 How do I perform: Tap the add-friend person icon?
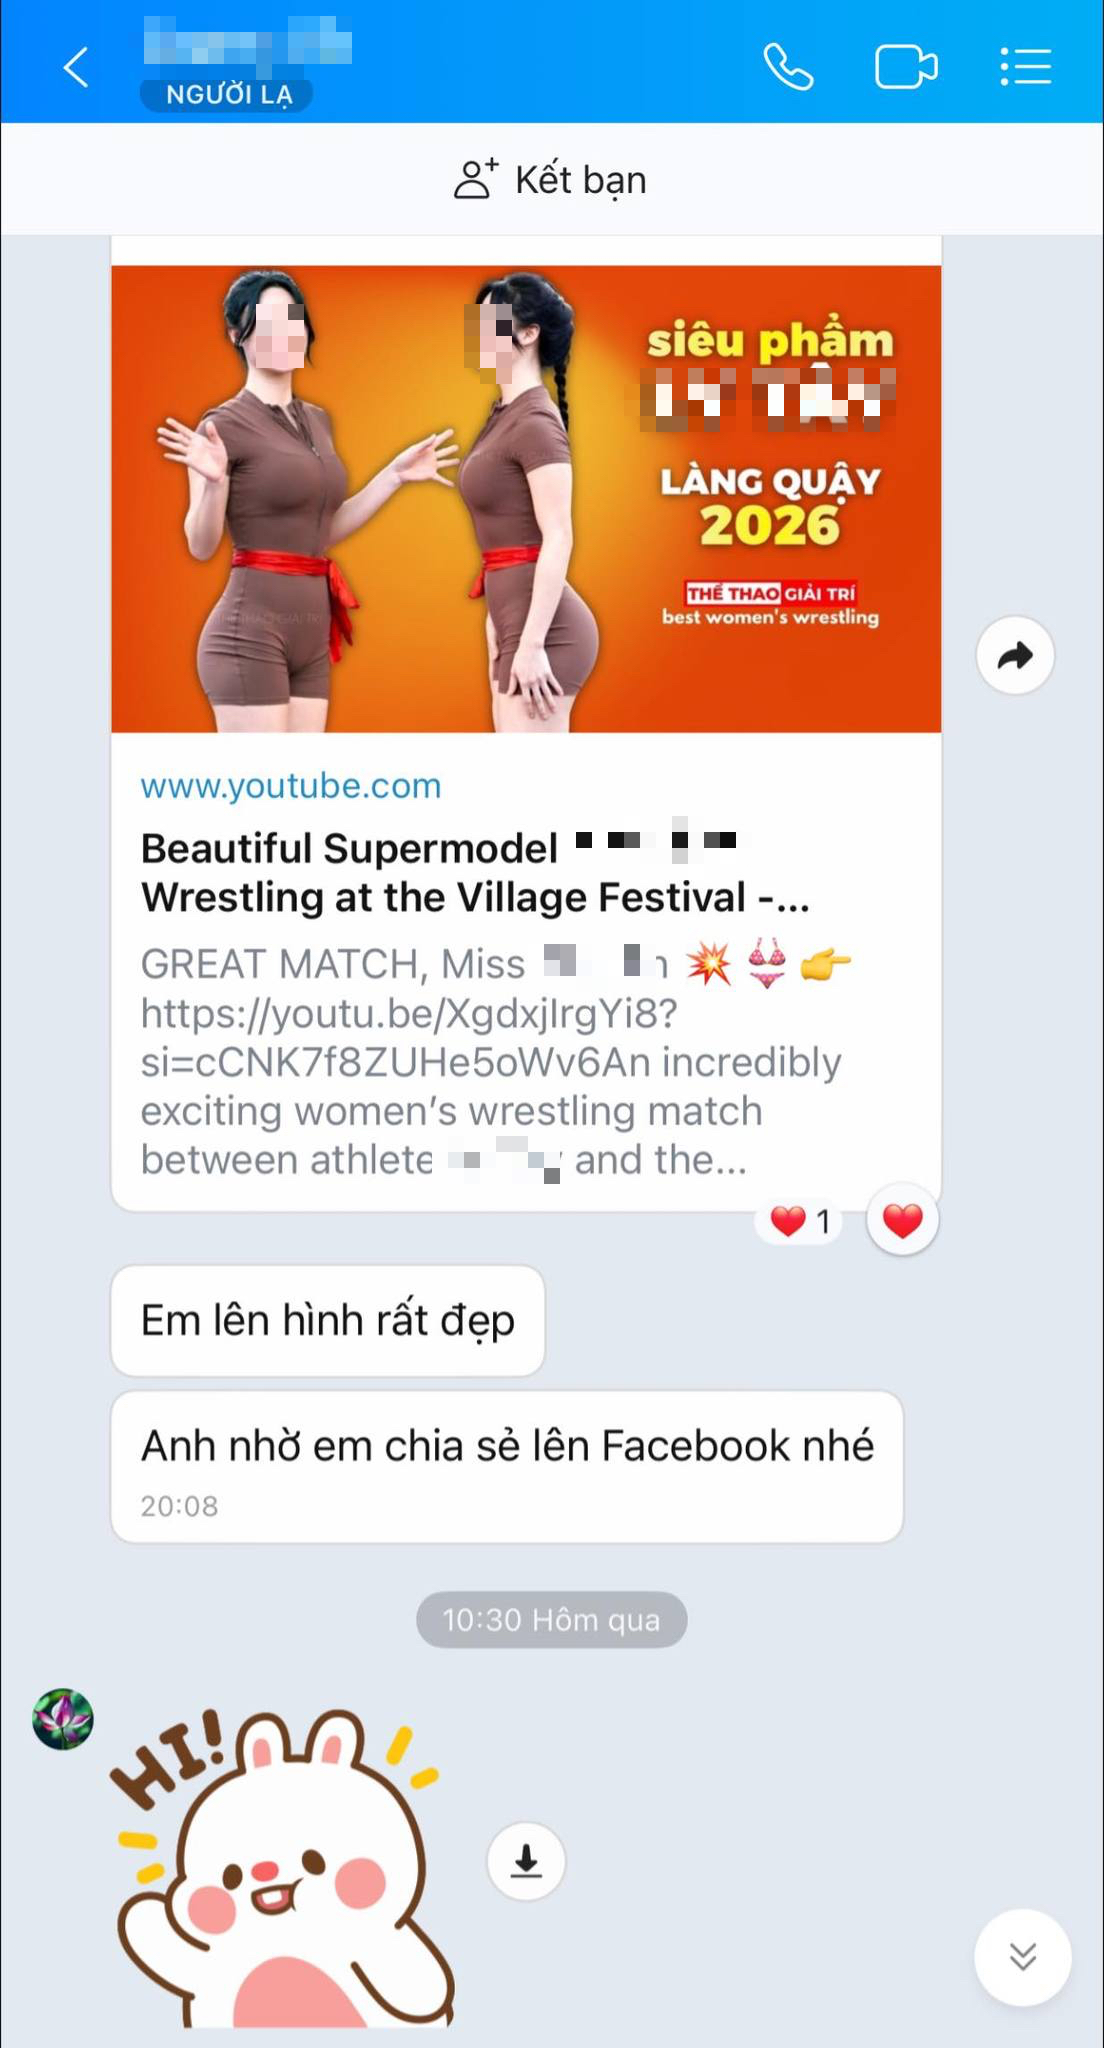pos(476,180)
